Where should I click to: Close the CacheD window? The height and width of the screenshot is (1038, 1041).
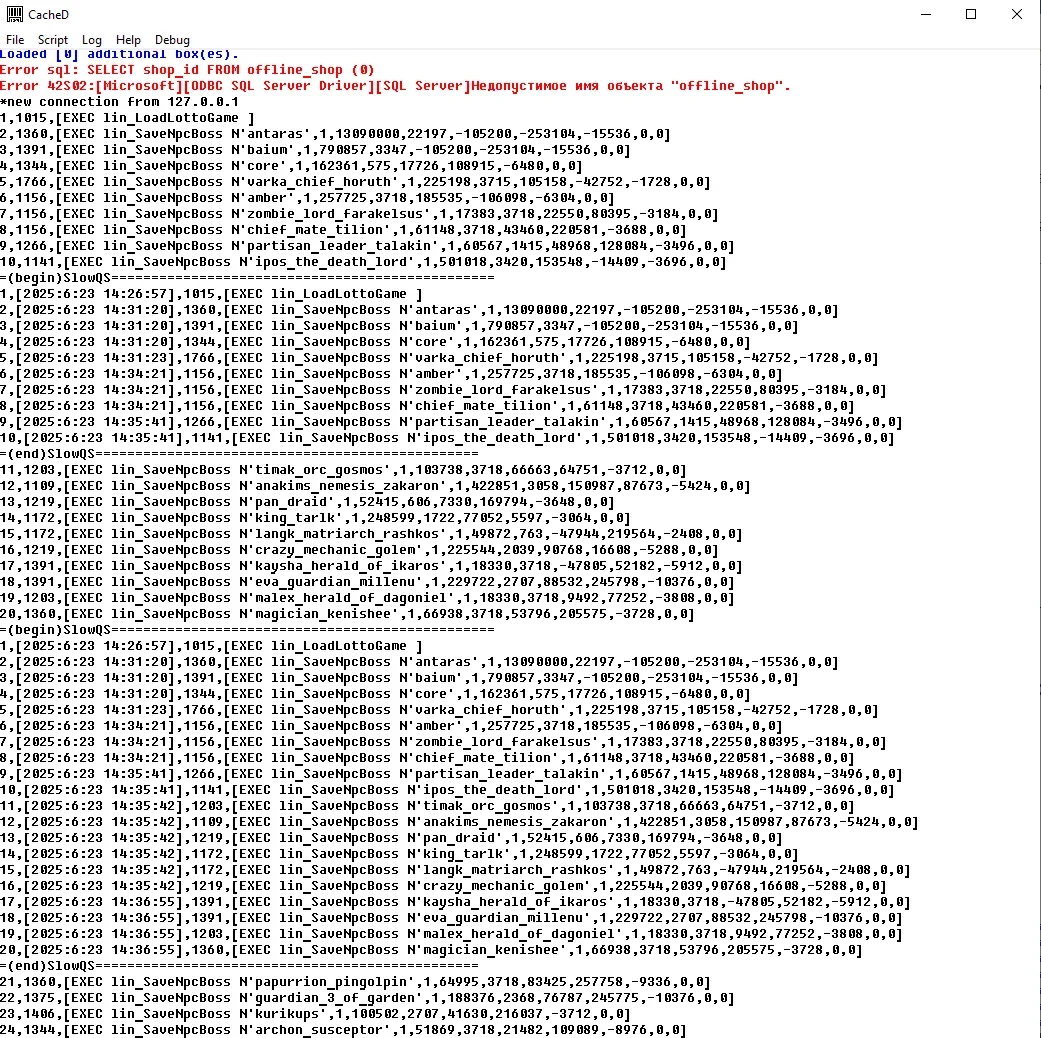(x=1016, y=14)
